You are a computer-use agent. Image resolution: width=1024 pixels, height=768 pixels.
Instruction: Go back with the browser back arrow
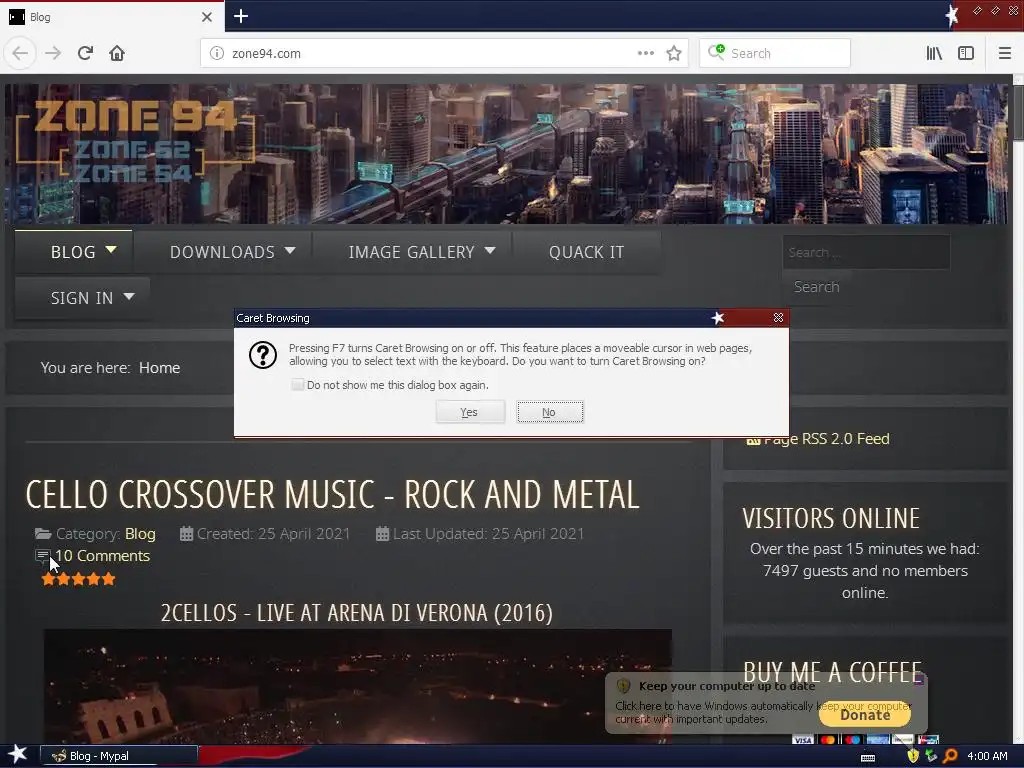20,53
